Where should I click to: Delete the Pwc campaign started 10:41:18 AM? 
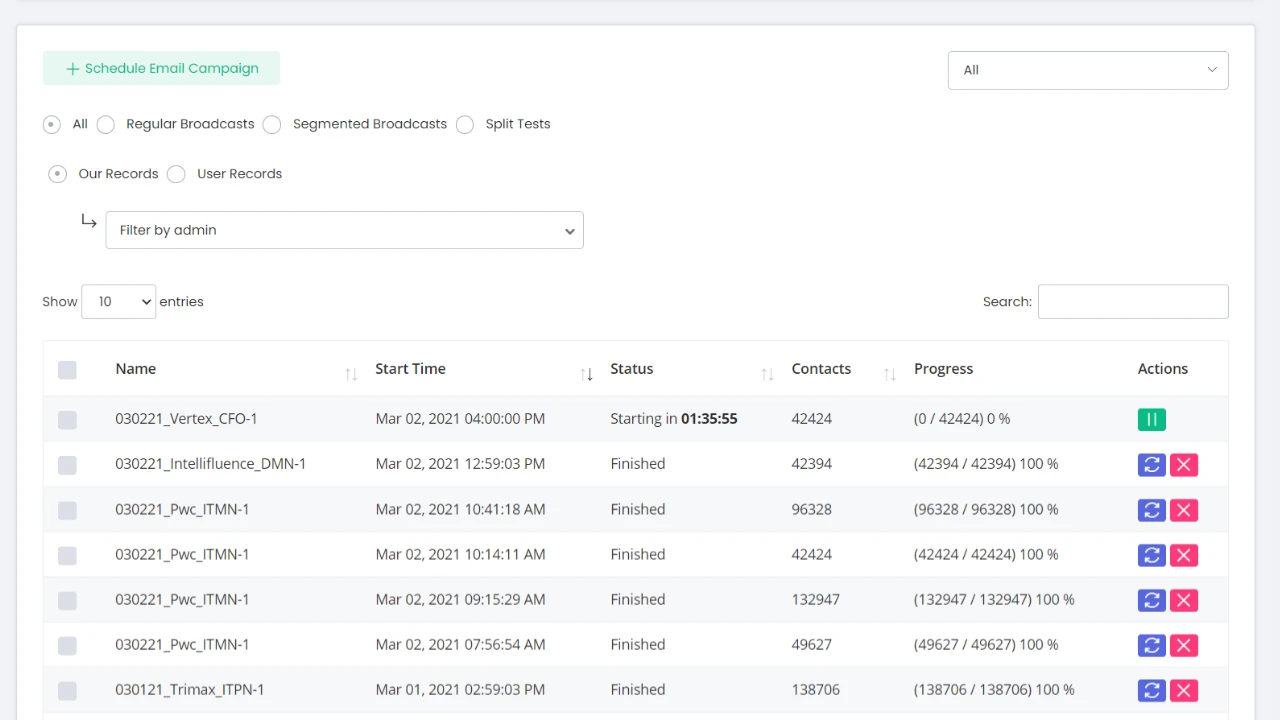(x=1184, y=510)
